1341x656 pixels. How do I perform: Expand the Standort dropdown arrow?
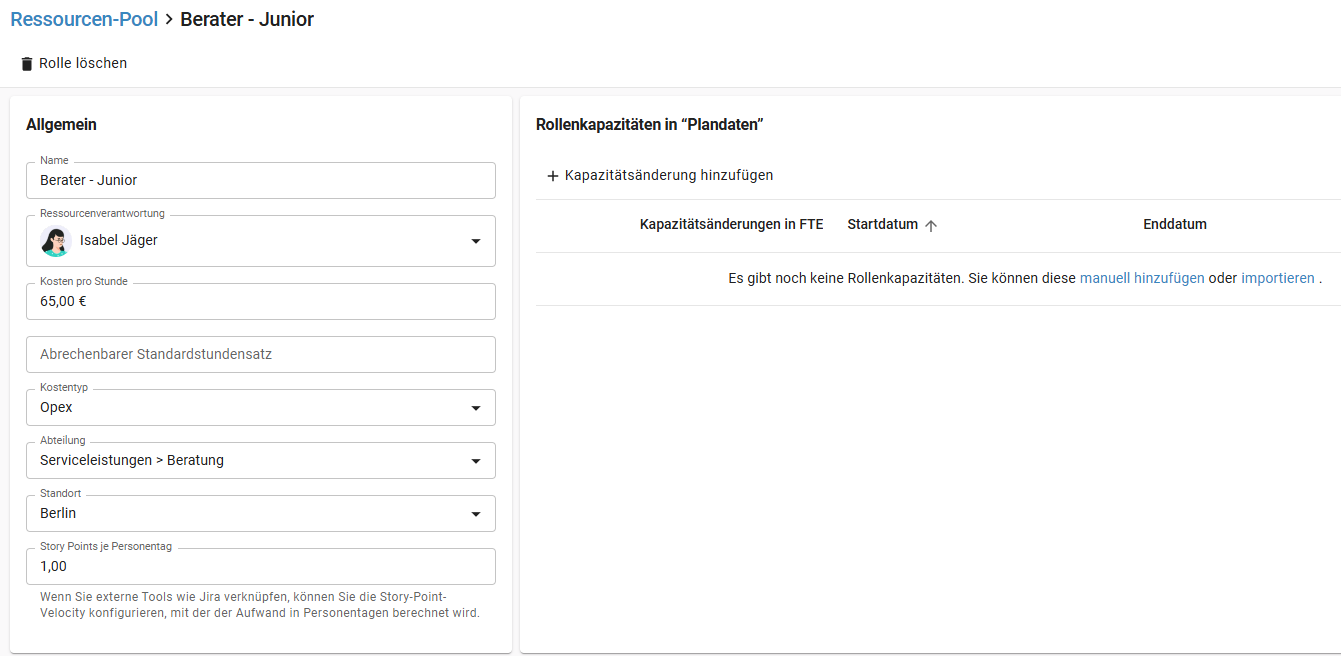coord(475,514)
